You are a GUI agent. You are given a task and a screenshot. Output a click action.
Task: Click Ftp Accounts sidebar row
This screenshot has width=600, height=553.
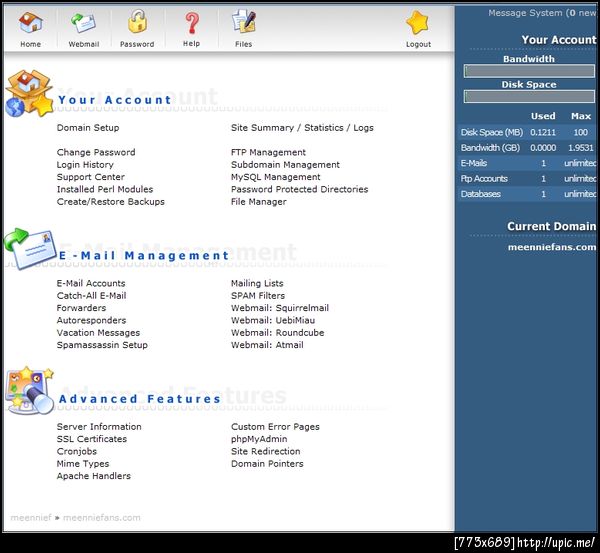[x=527, y=179]
